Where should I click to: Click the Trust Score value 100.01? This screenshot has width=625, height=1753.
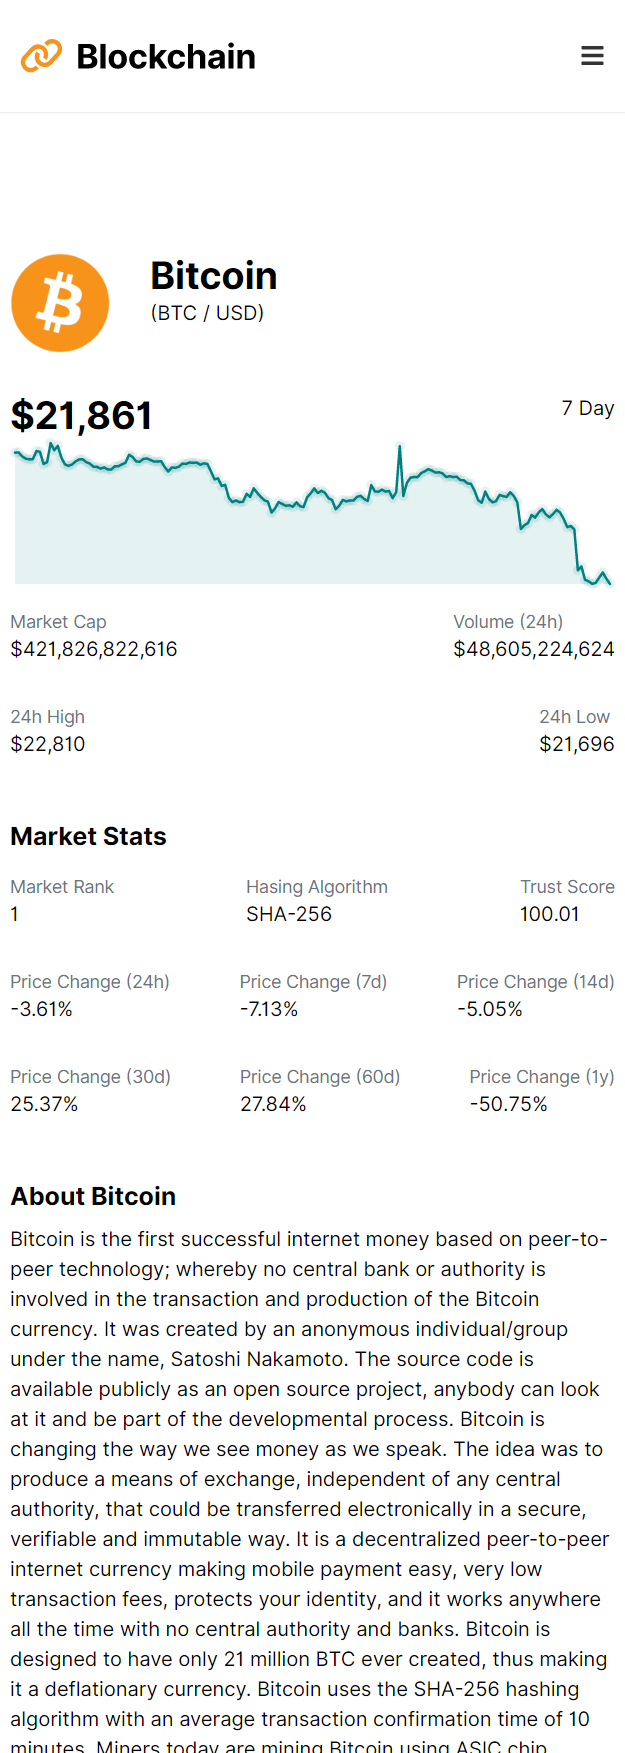pyautogui.click(x=549, y=914)
